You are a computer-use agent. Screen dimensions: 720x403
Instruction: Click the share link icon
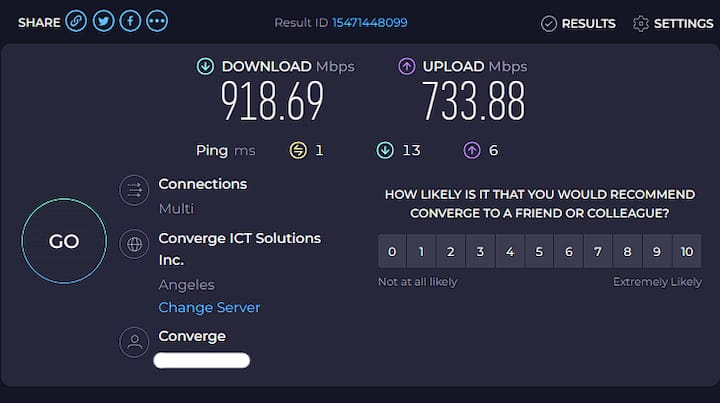pyautogui.click(x=77, y=21)
